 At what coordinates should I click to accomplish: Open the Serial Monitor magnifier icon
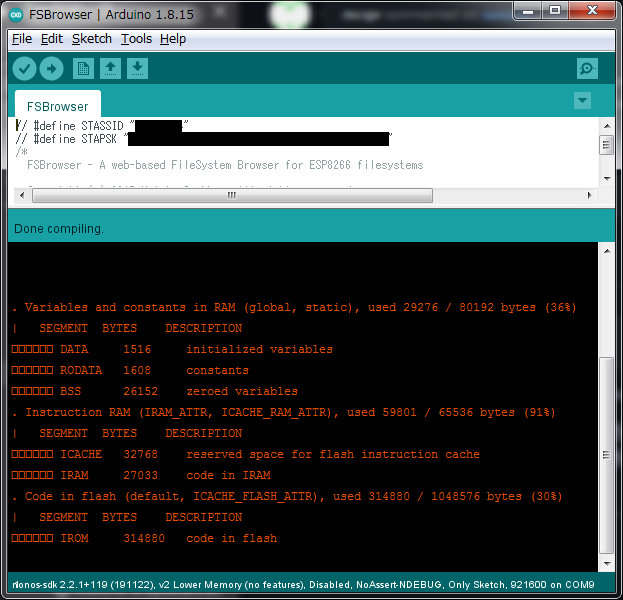coord(587,69)
